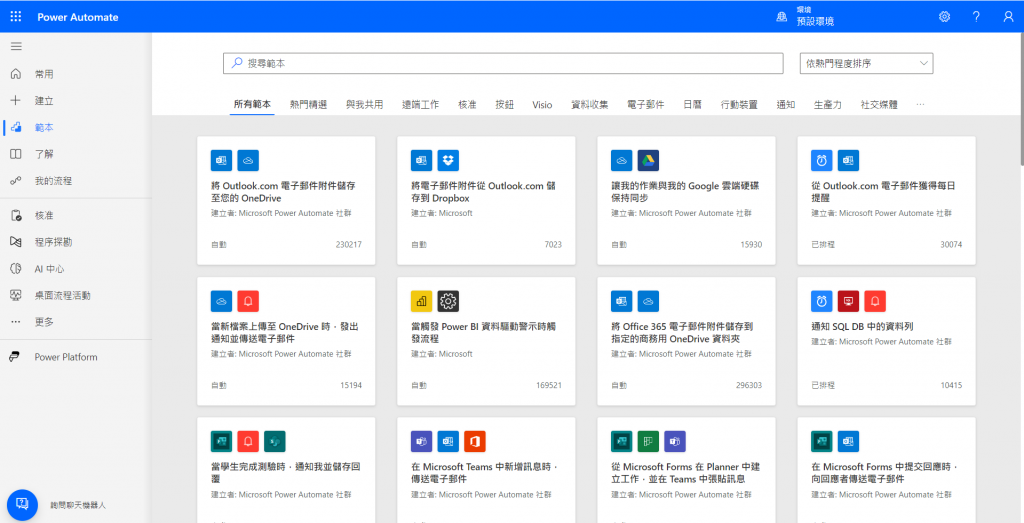
Task: Open the 核准 templates tab
Action: tap(467, 104)
